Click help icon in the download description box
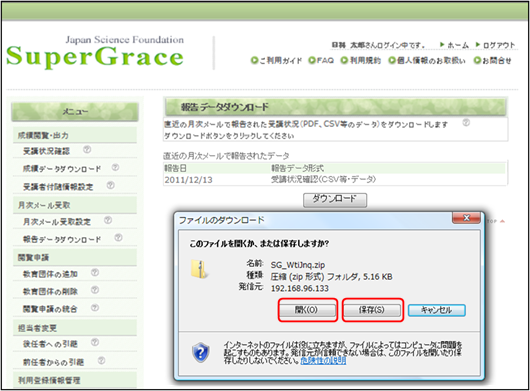Screen dimensions: 530x391 (466, 122)
